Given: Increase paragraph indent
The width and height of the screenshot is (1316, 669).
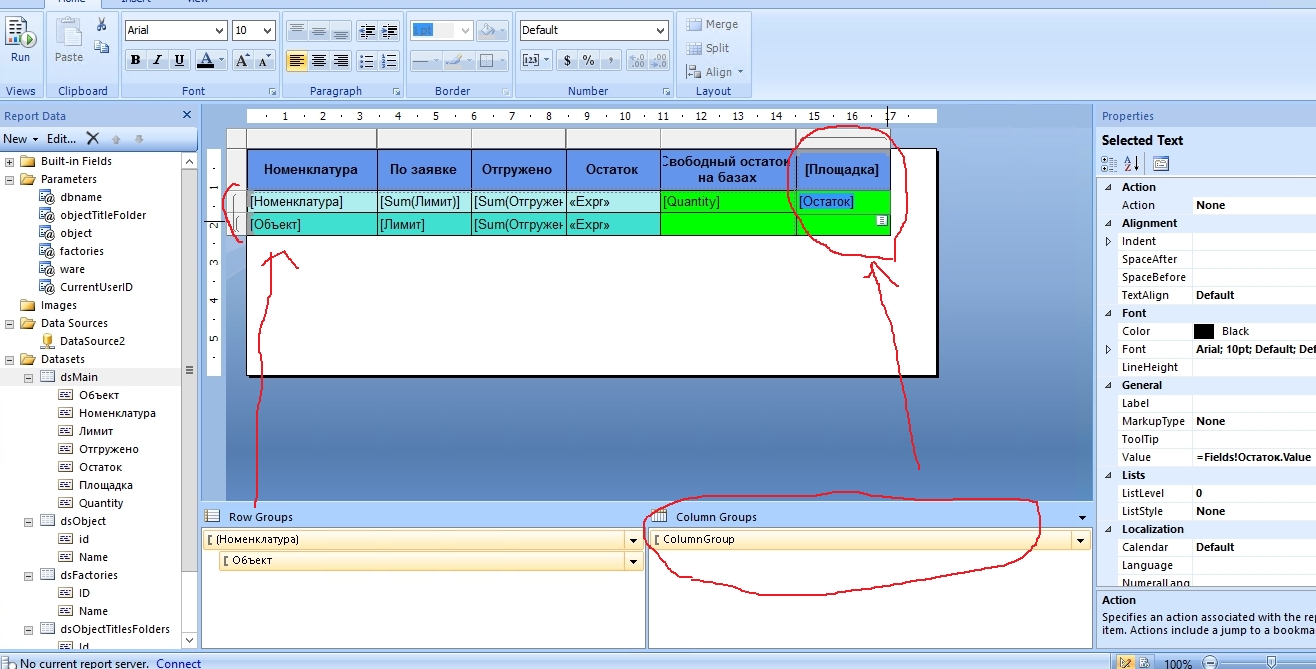Looking at the screenshot, I should pos(389,31).
